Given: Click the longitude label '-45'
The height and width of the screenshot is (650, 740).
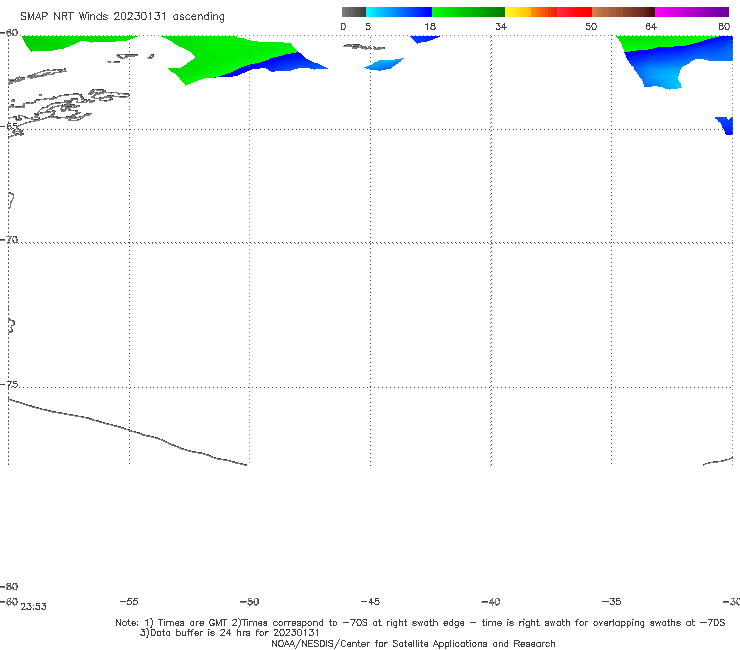Looking at the screenshot, I should point(370,601).
